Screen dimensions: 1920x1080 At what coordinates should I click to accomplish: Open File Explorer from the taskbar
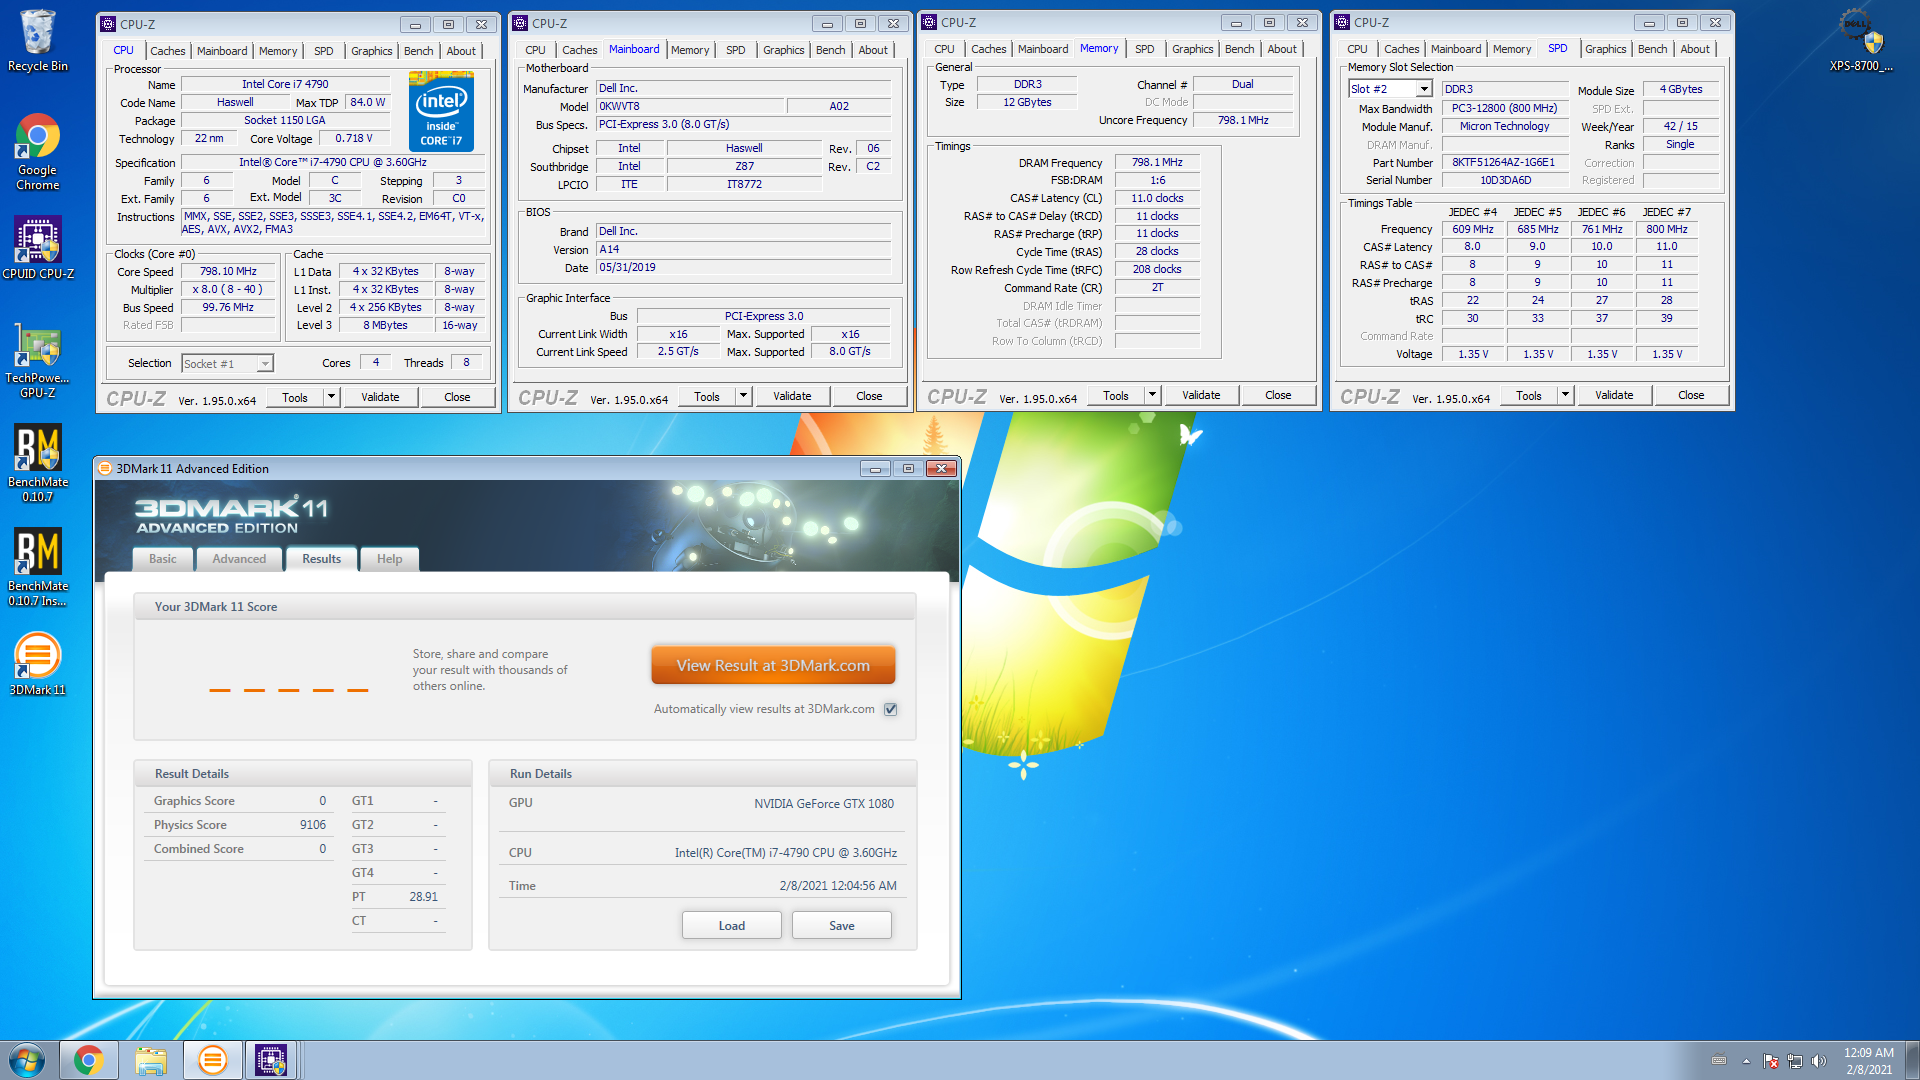151,1060
